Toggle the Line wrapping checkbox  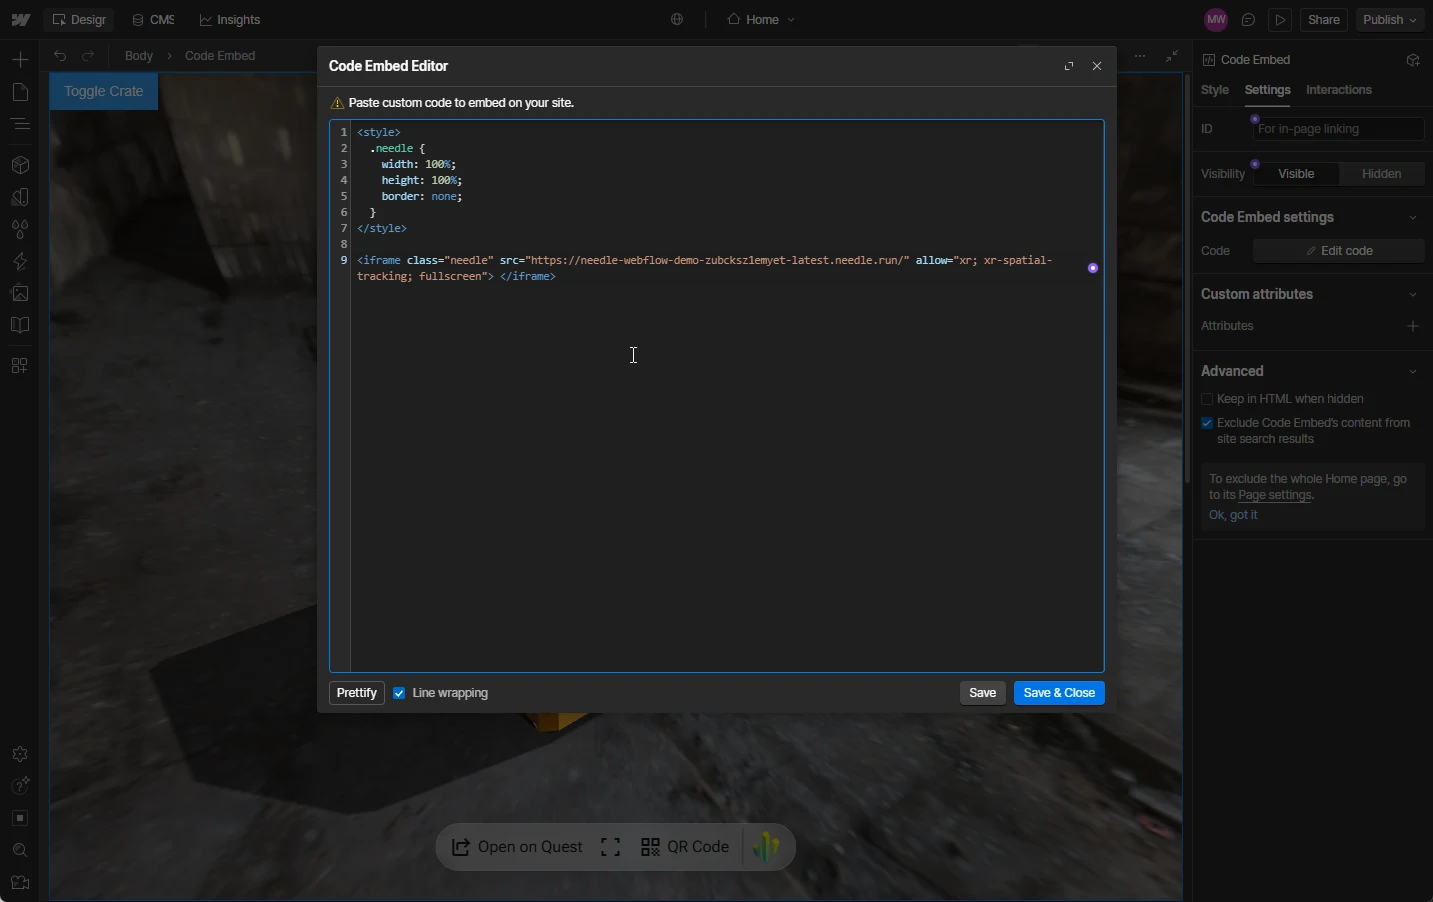click(399, 693)
